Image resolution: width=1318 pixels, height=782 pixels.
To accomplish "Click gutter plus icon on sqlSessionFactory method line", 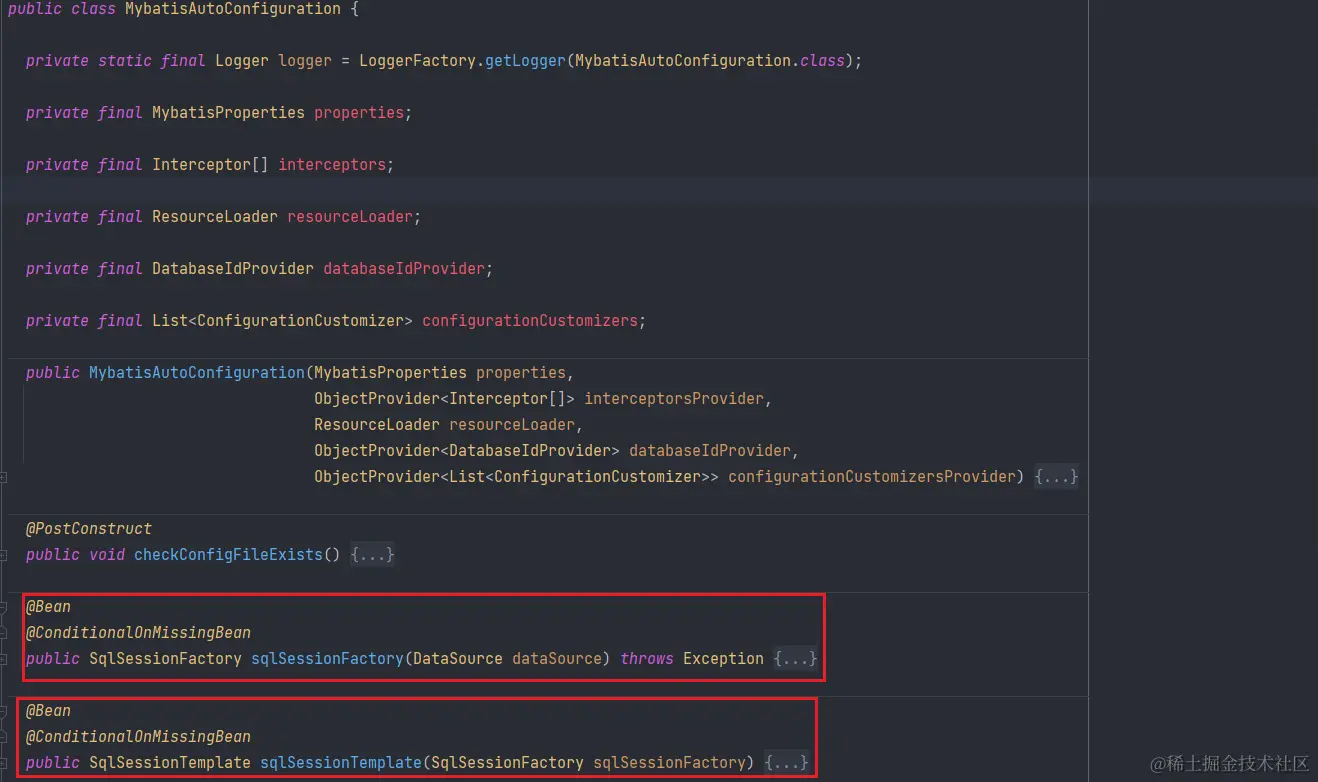I will tap(5, 659).
